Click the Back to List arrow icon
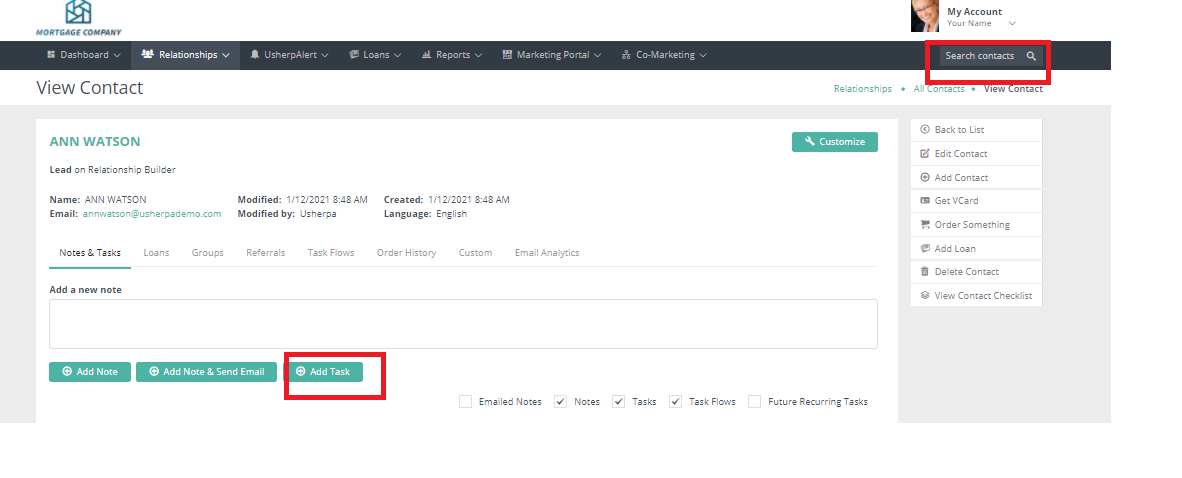This screenshot has height=478, width=1182. click(x=924, y=130)
